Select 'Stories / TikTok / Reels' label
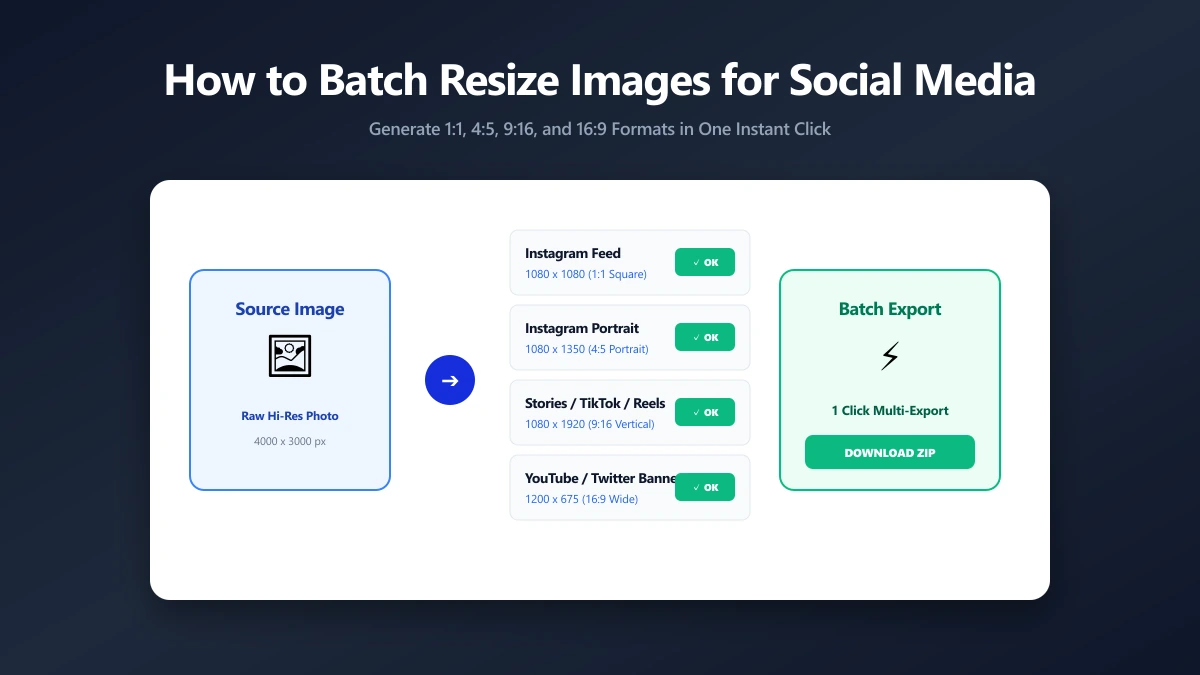The image size is (1200, 675). [595, 403]
